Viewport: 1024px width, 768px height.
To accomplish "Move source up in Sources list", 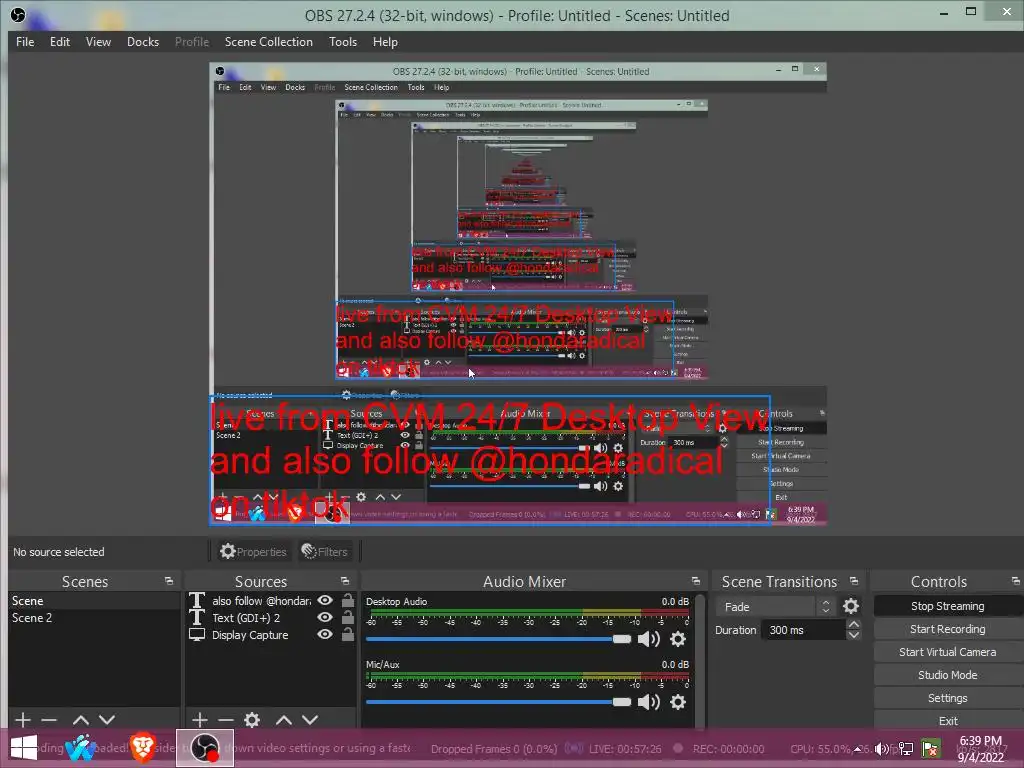I will click(x=283, y=720).
